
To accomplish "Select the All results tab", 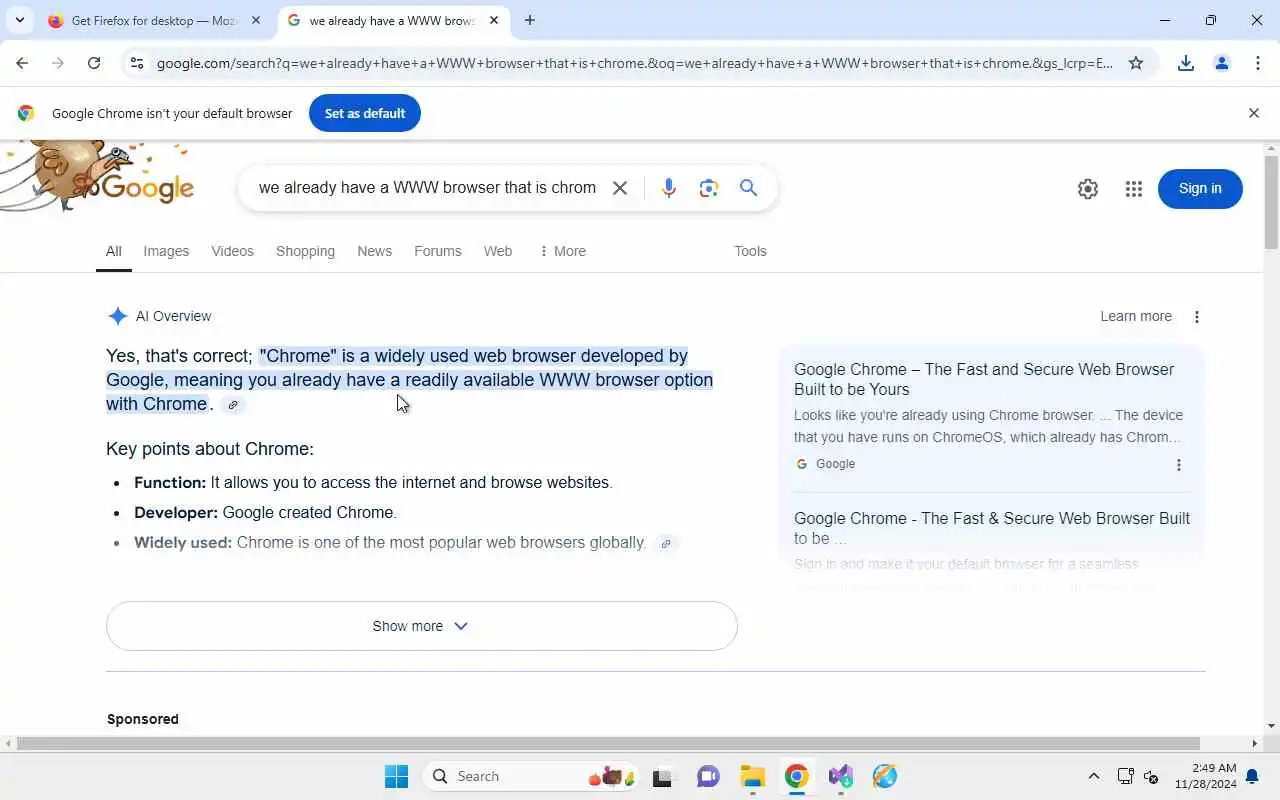I will click(114, 251).
